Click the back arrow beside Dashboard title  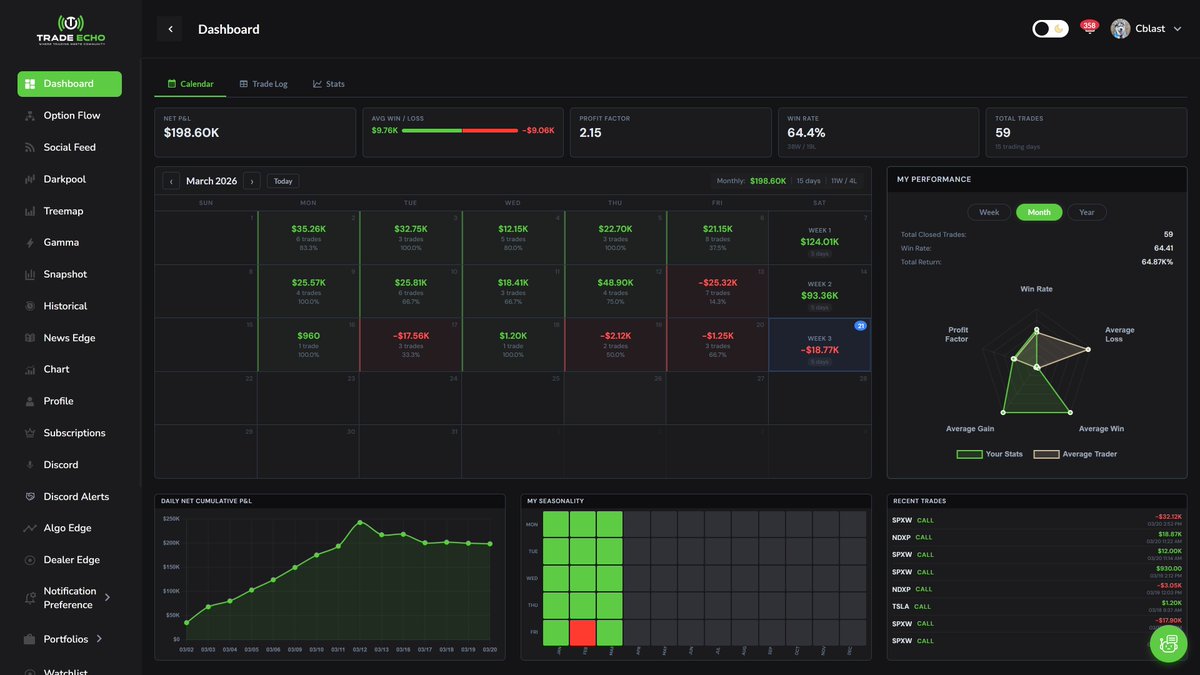pyautogui.click(x=170, y=30)
